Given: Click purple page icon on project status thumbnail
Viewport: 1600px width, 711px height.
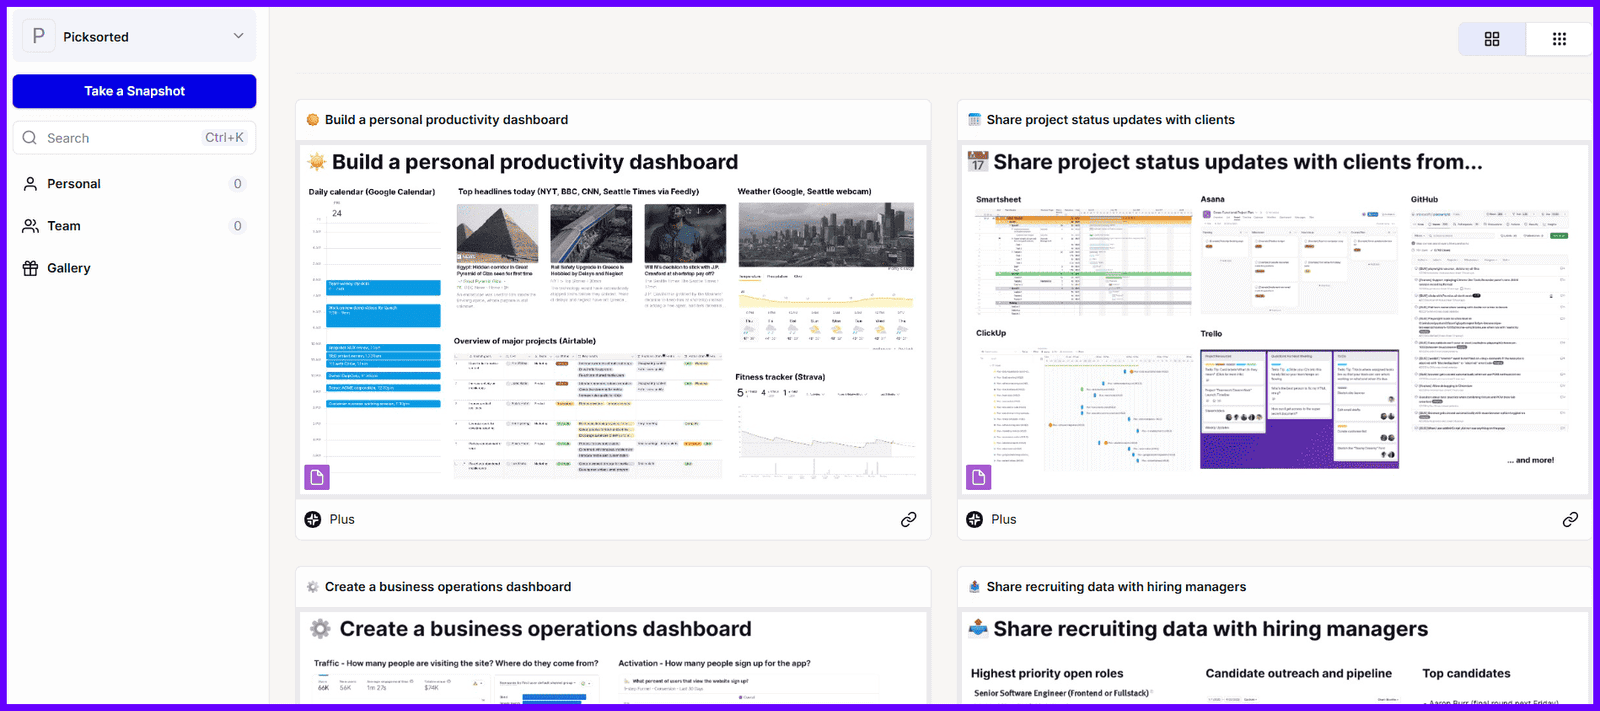Looking at the screenshot, I should [x=979, y=477].
